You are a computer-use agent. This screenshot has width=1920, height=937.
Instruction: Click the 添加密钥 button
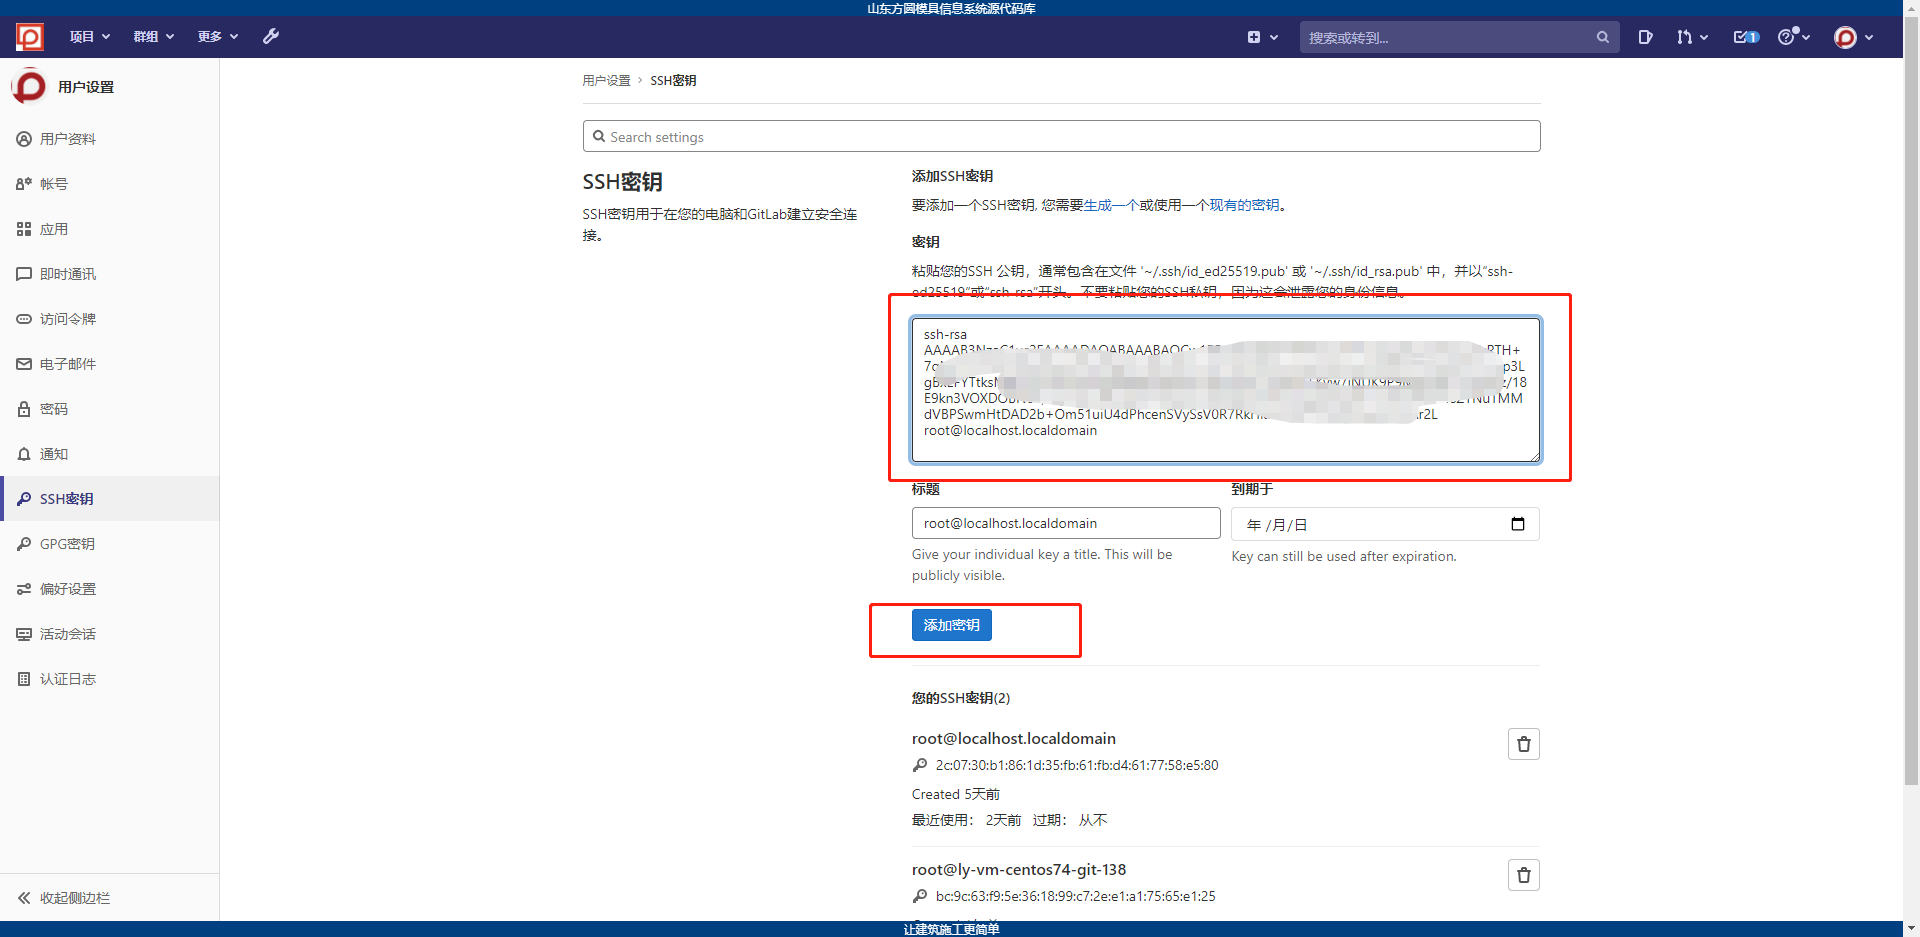tap(951, 625)
